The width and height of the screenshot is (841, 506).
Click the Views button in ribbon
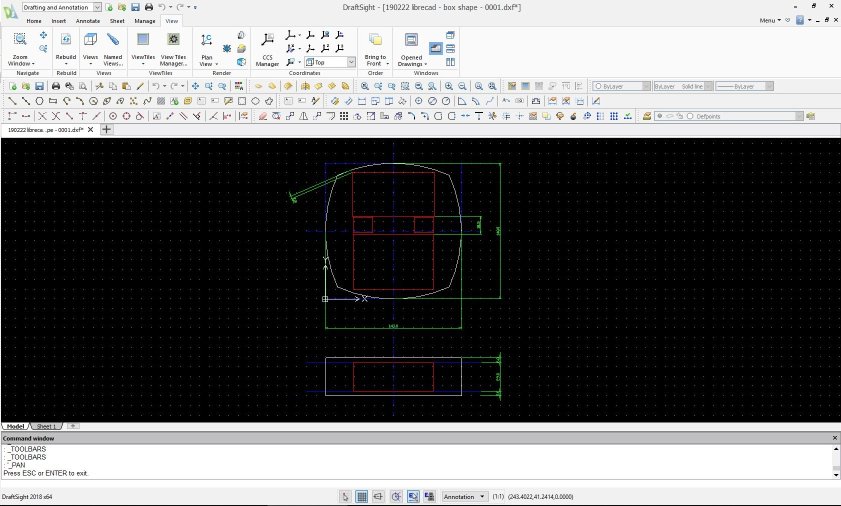tap(90, 48)
